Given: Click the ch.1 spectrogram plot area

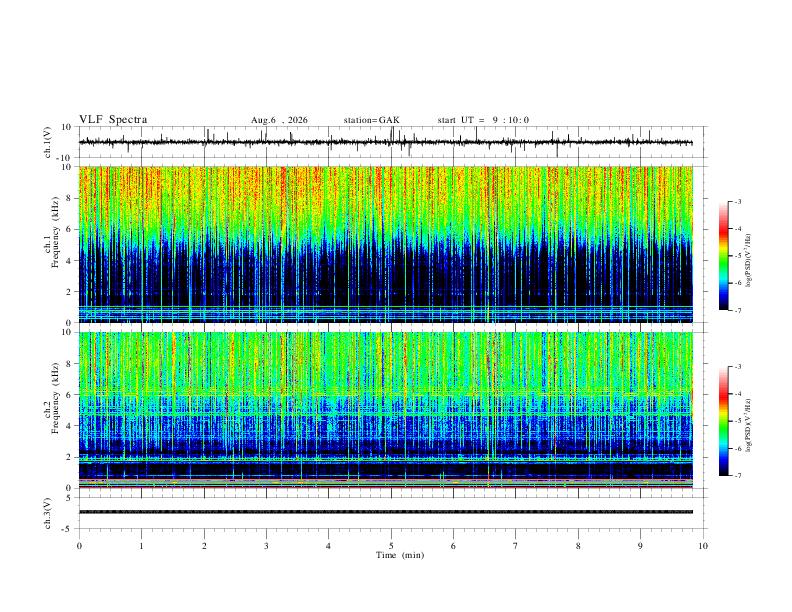Looking at the screenshot, I should click(x=385, y=244).
